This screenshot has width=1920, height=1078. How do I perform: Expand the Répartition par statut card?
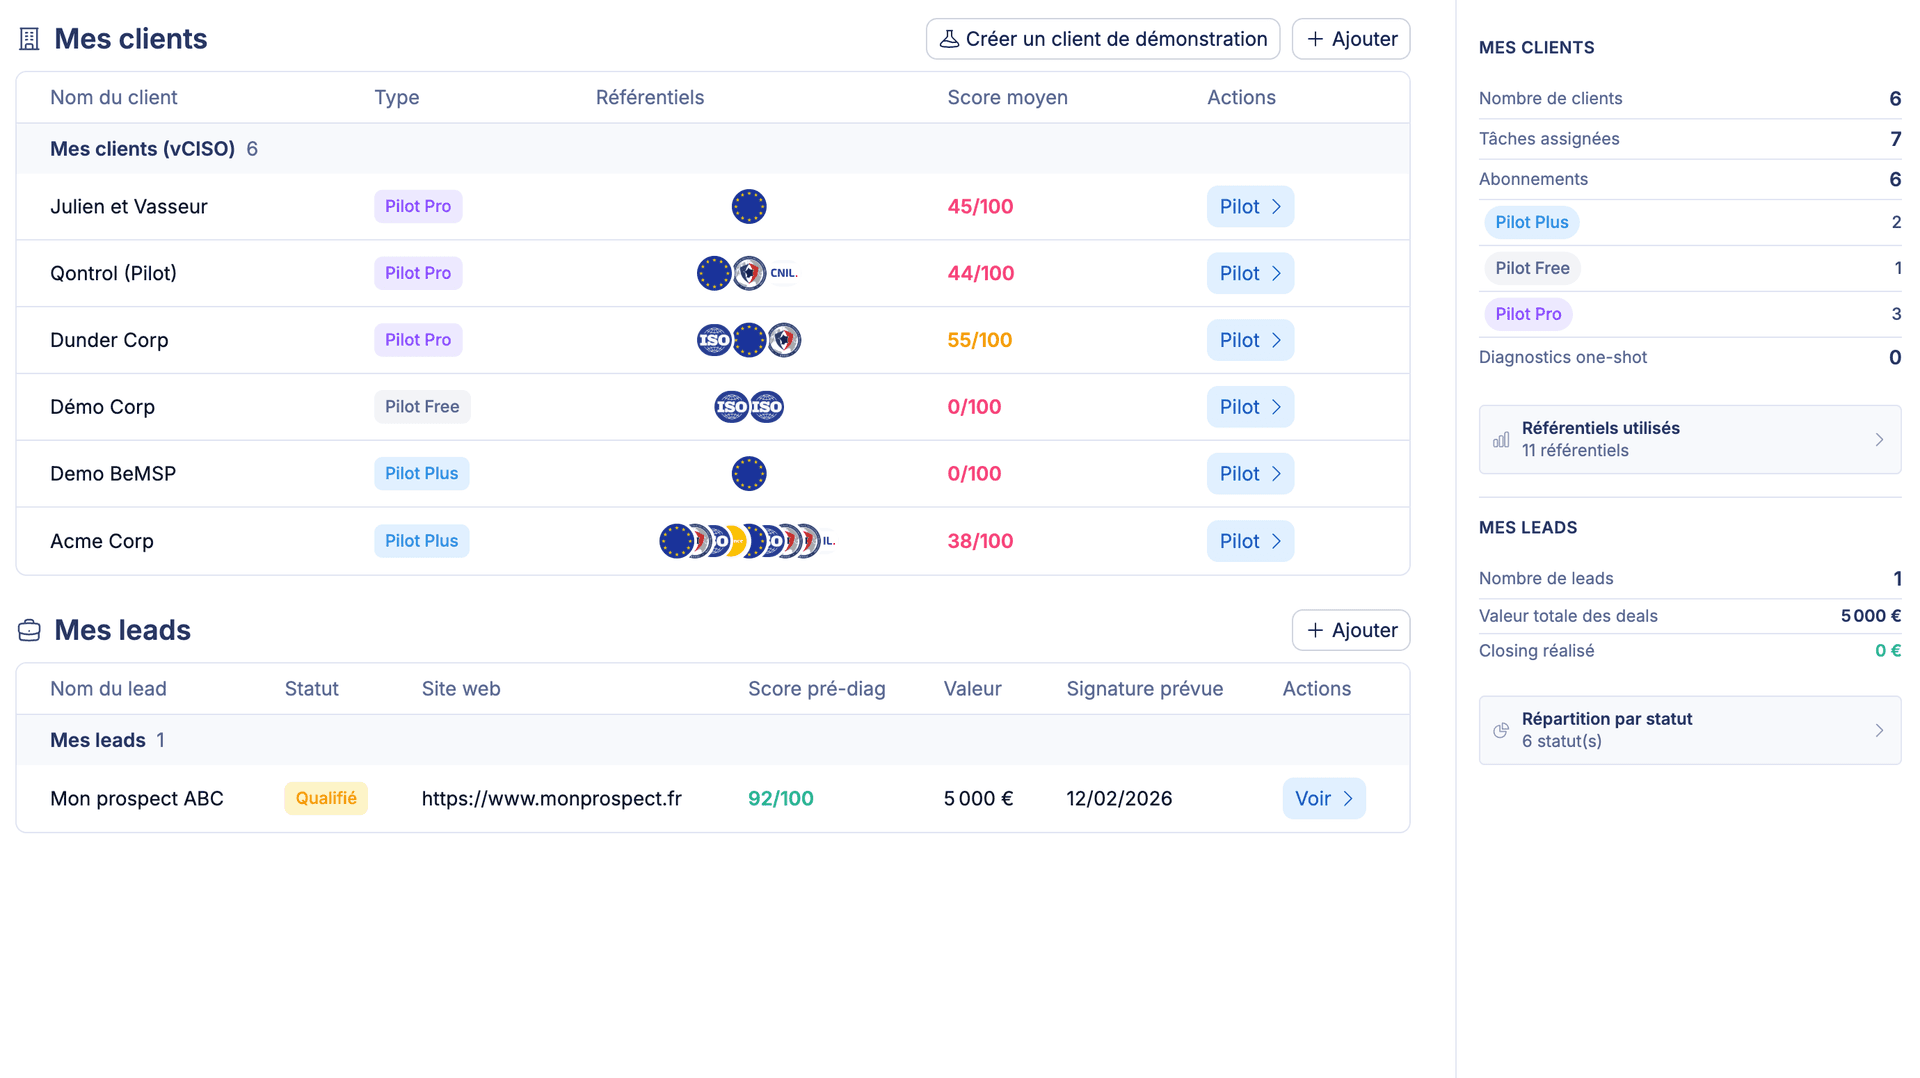pyautogui.click(x=1689, y=731)
